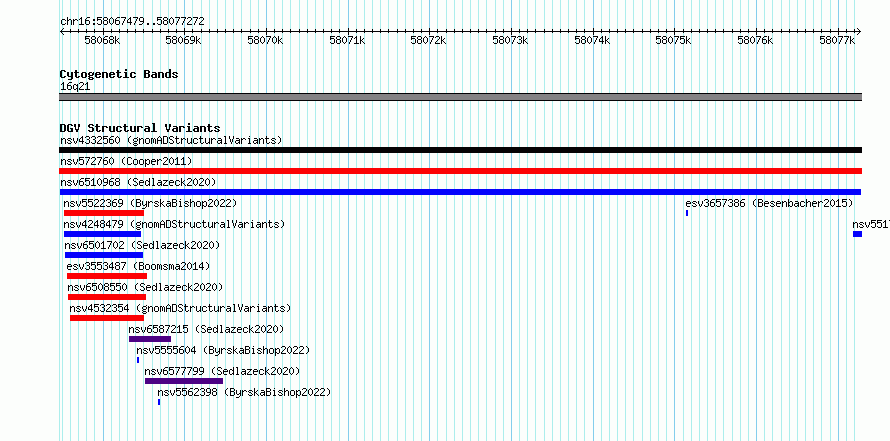Click the small esv3657386 blue marker

click(687, 213)
